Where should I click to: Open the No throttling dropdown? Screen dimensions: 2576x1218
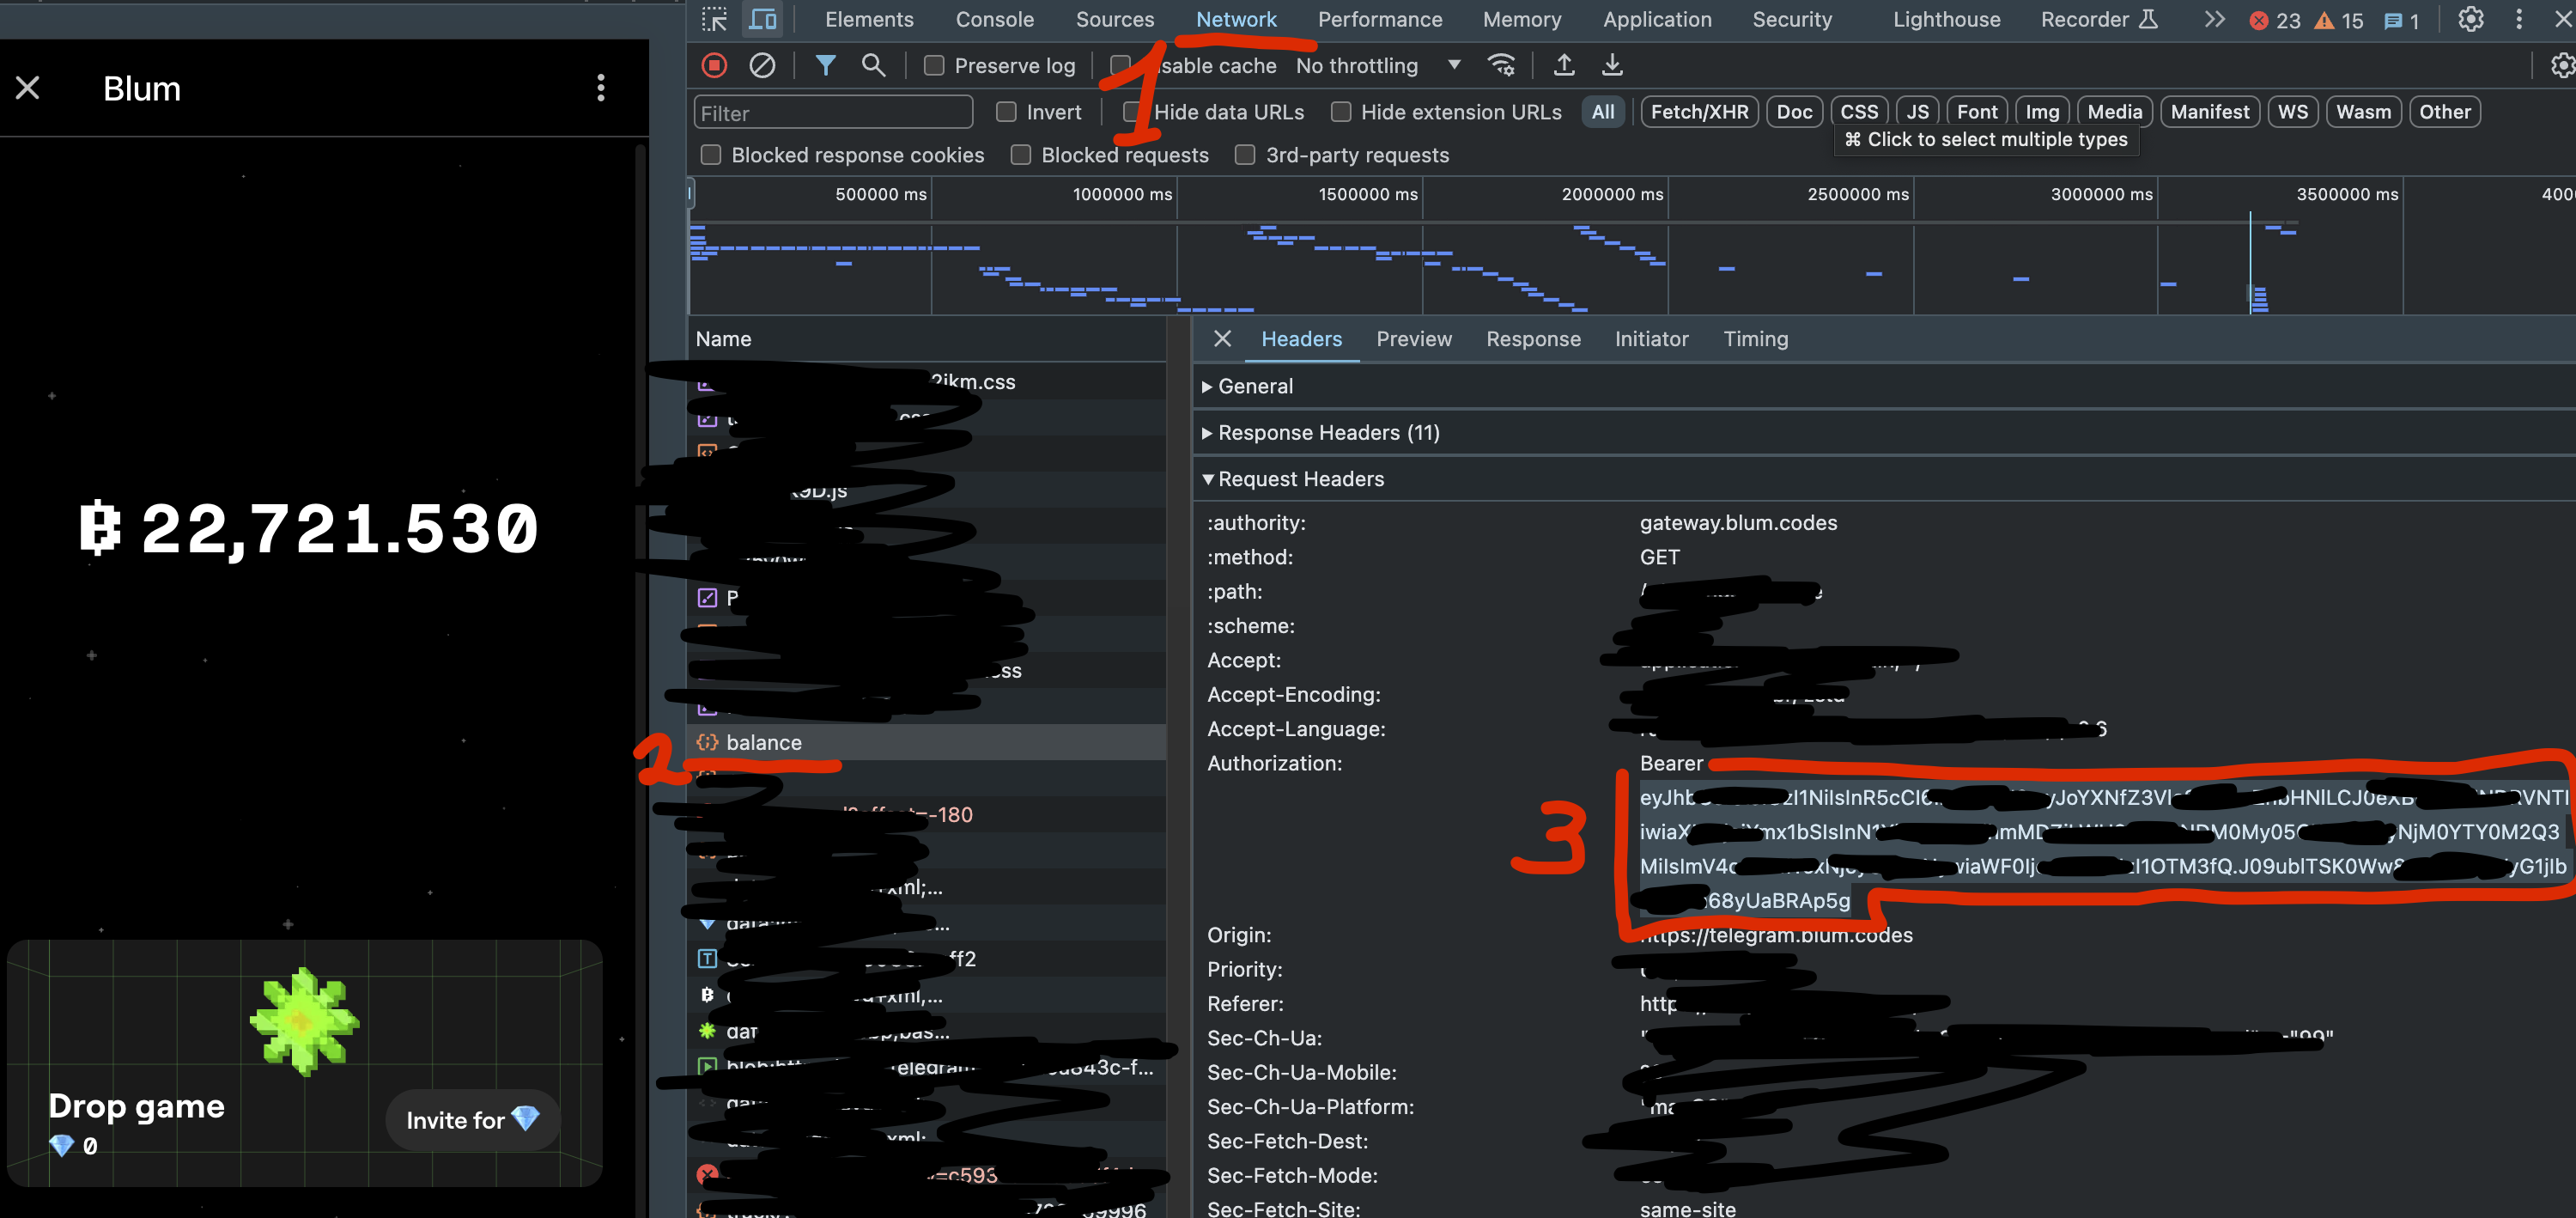(x=1378, y=65)
